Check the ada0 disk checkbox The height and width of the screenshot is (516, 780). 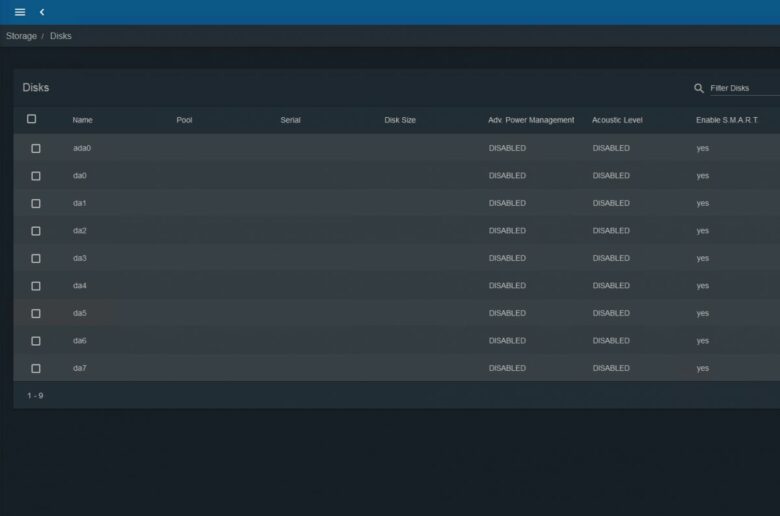[x=36, y=148]
